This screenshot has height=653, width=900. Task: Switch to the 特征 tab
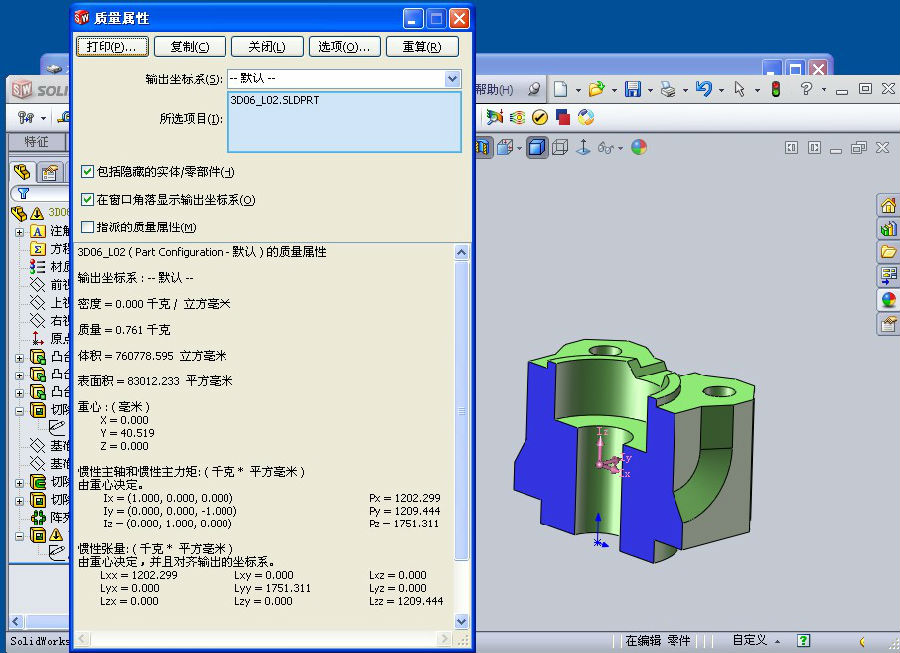36,142
